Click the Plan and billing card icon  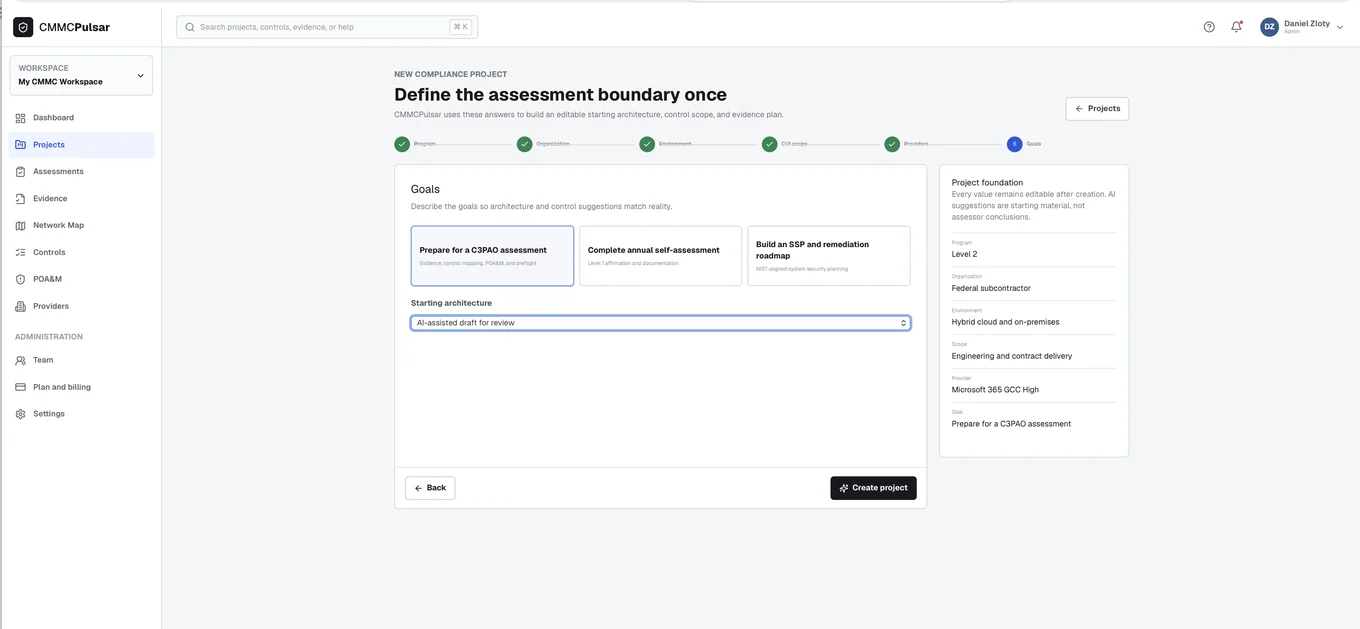point(20,387)
